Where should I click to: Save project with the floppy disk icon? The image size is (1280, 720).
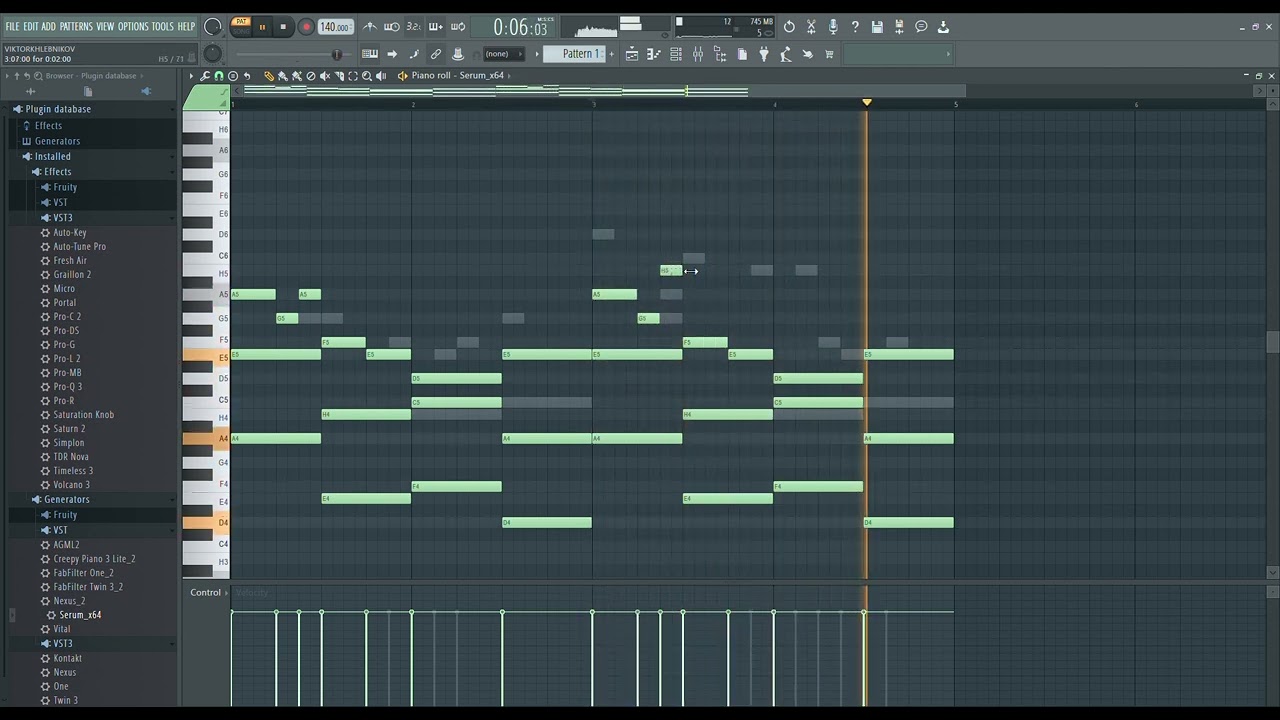[877, 27]
